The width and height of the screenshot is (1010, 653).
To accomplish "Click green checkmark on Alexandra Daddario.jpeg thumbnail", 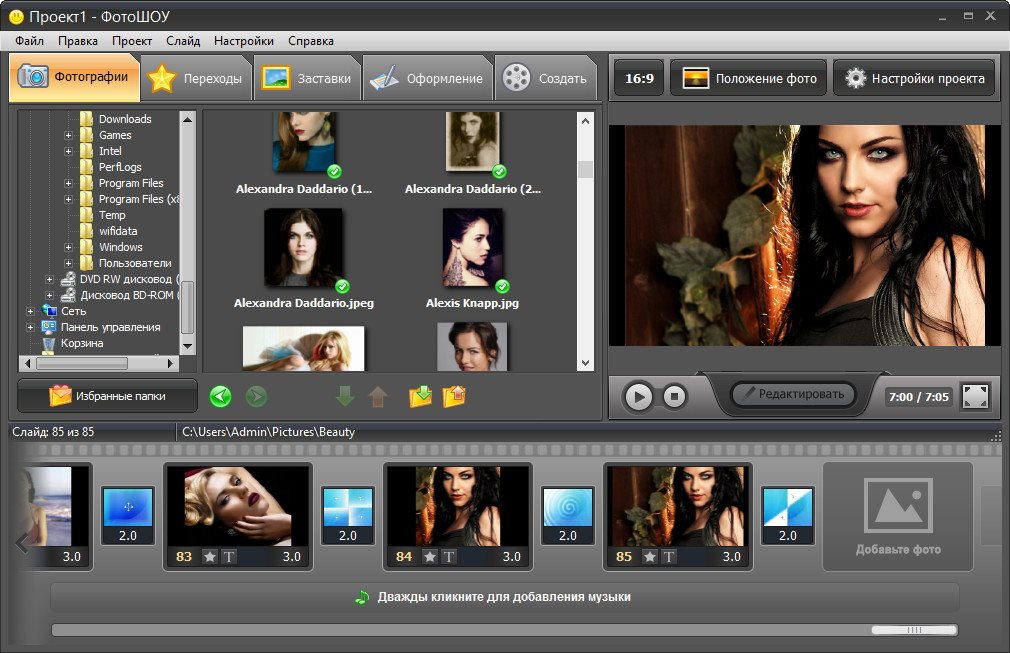I will point(342,286).
